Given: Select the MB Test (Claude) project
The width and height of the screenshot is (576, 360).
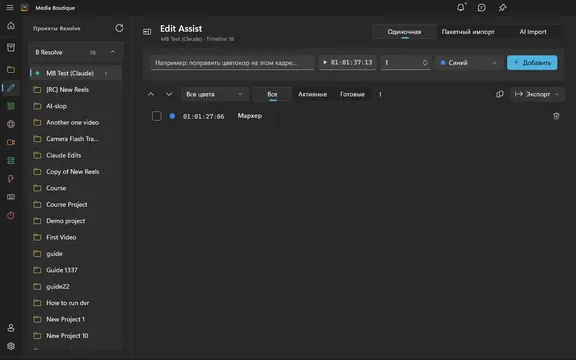Looking at the screenshot, I should (x=75, y=73).
